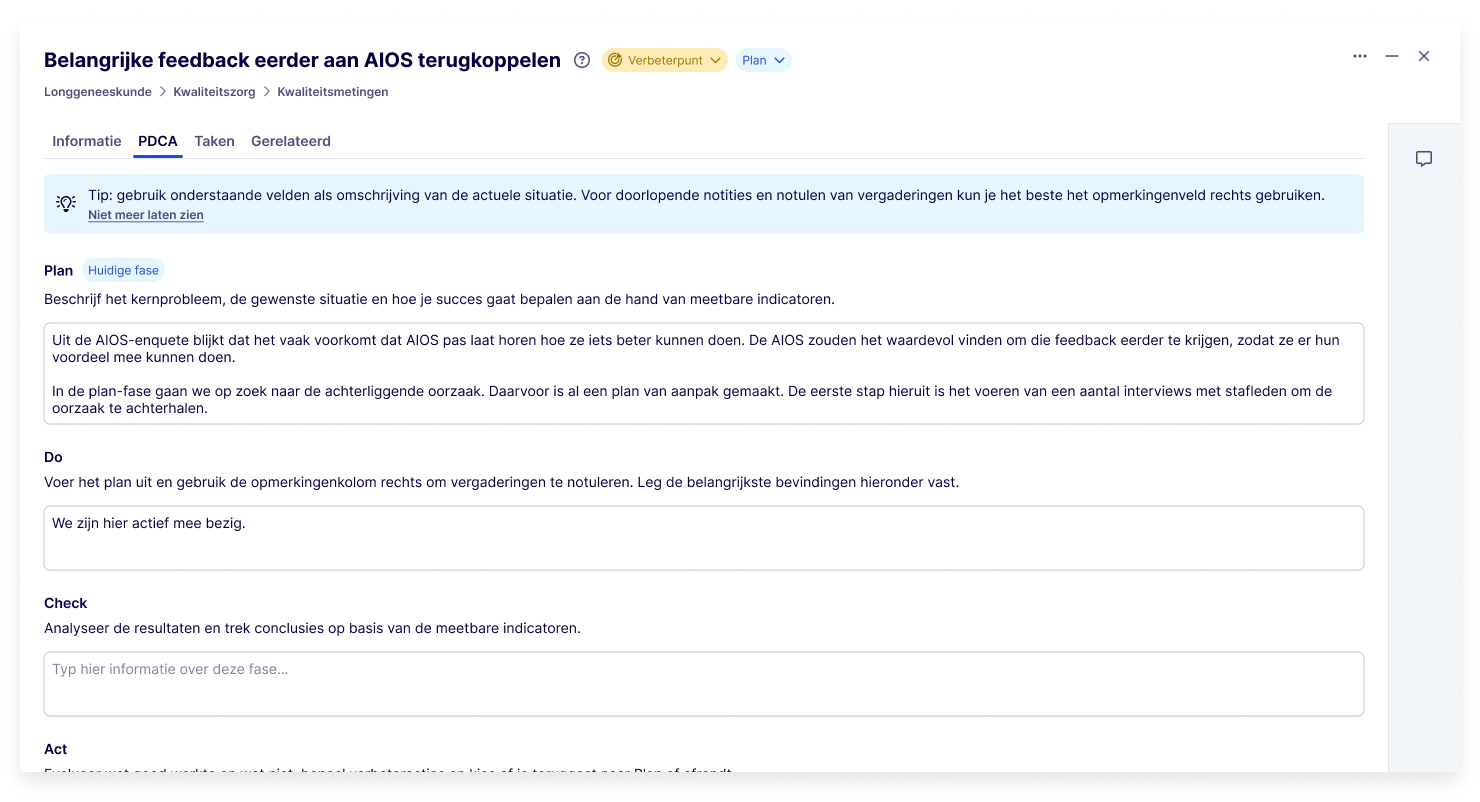Click the help question mark icon
1480x802 pixels.
(x=582, y=60)
